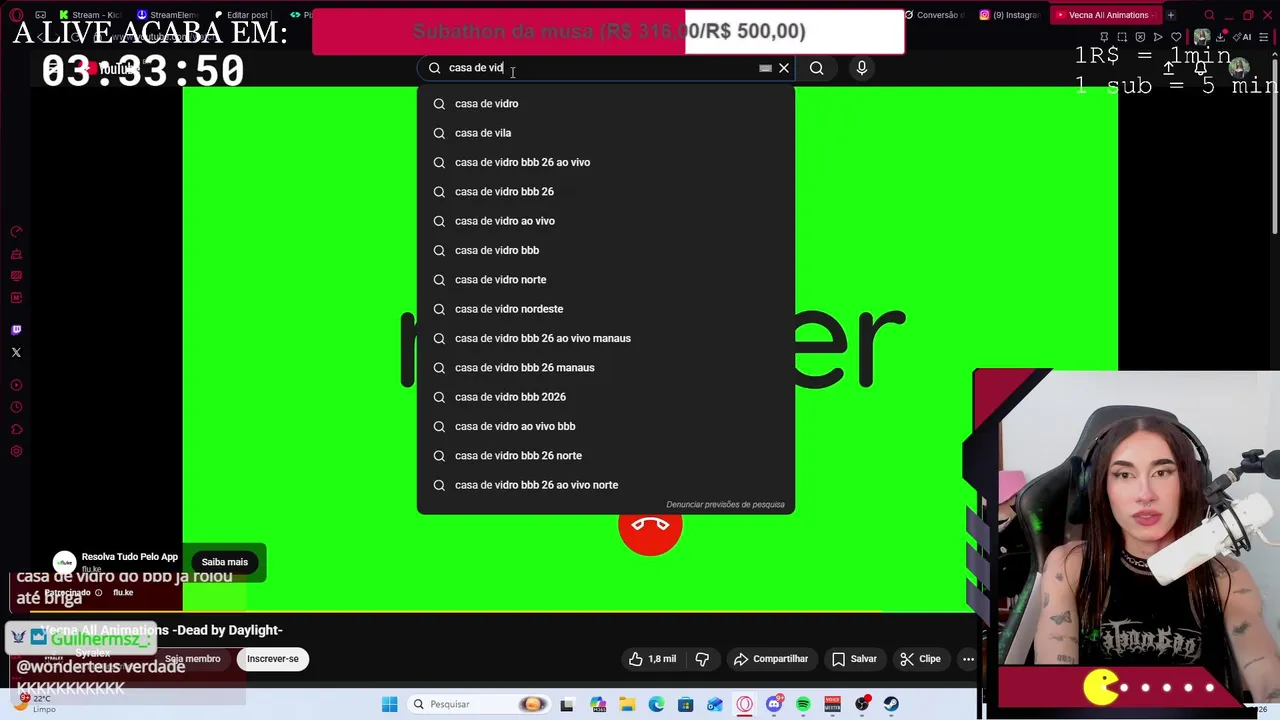Select suggestion "casa de vidro norte"
Image resolution: width=1280 pixels, height=720 pixels.
pos(606,279)
